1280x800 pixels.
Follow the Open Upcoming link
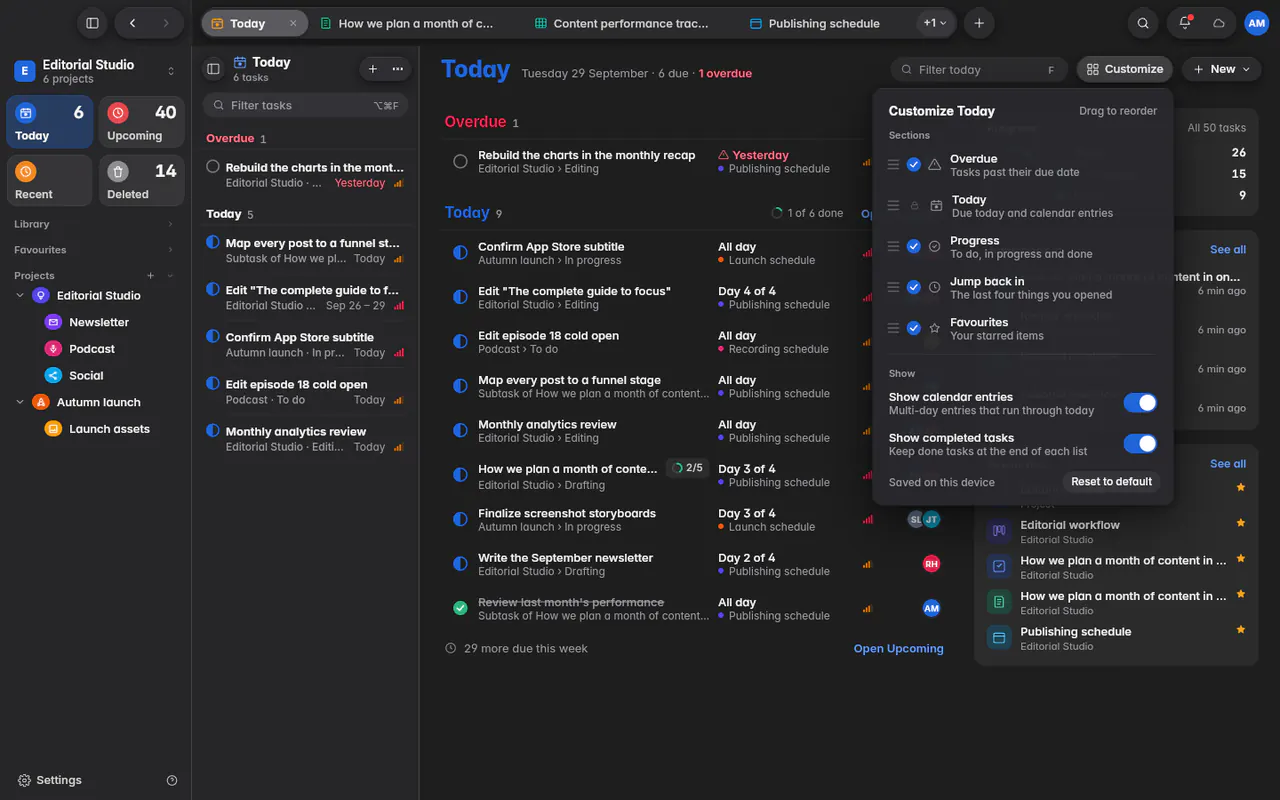(898, 649)
